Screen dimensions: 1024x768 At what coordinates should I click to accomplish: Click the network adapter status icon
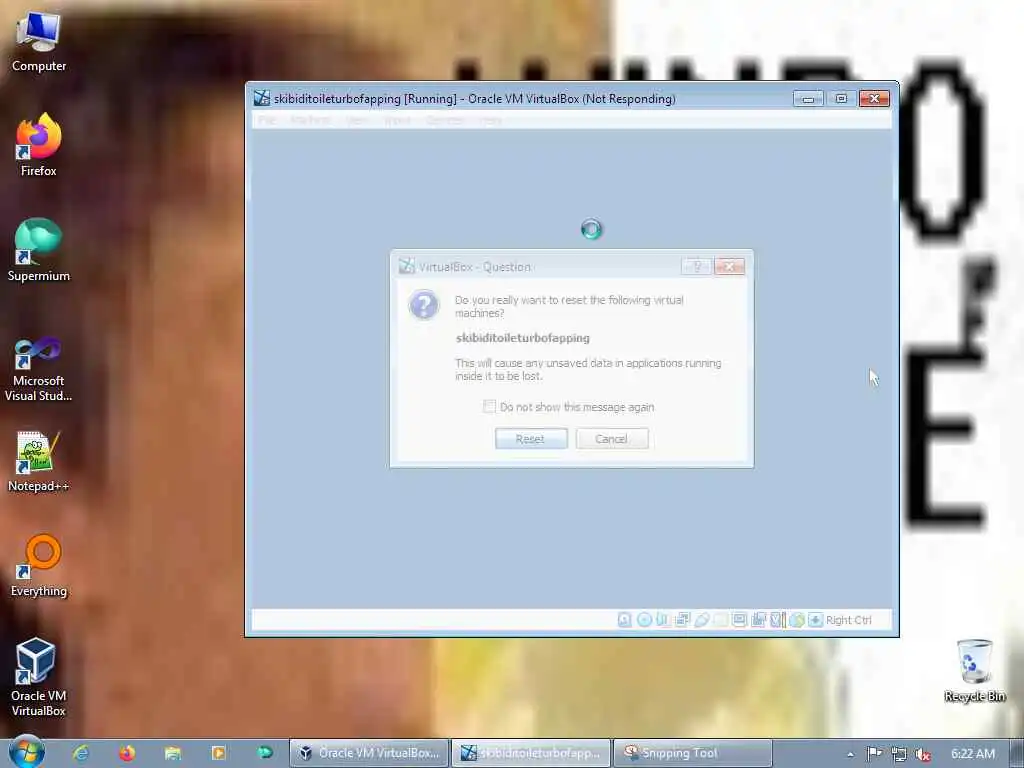click(x=682, y=620)
